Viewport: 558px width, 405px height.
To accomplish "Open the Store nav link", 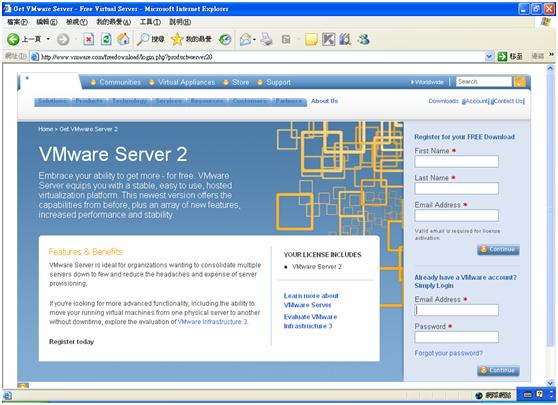I will point(241,82).
